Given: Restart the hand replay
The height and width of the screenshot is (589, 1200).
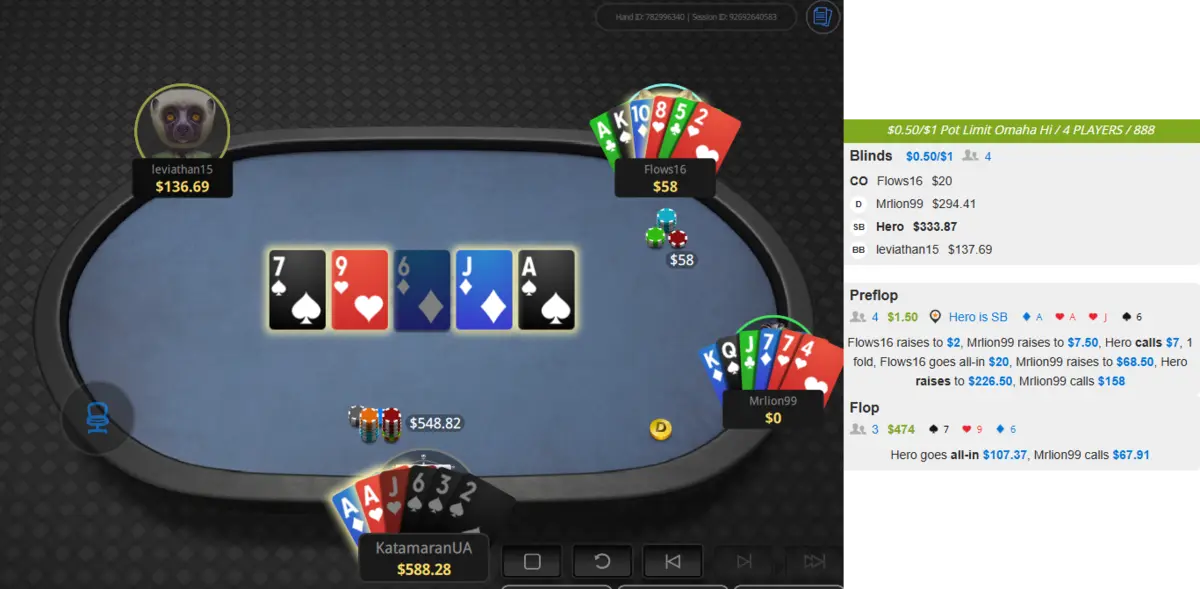Looking at the screenshot, I should [x=602, y=561].
